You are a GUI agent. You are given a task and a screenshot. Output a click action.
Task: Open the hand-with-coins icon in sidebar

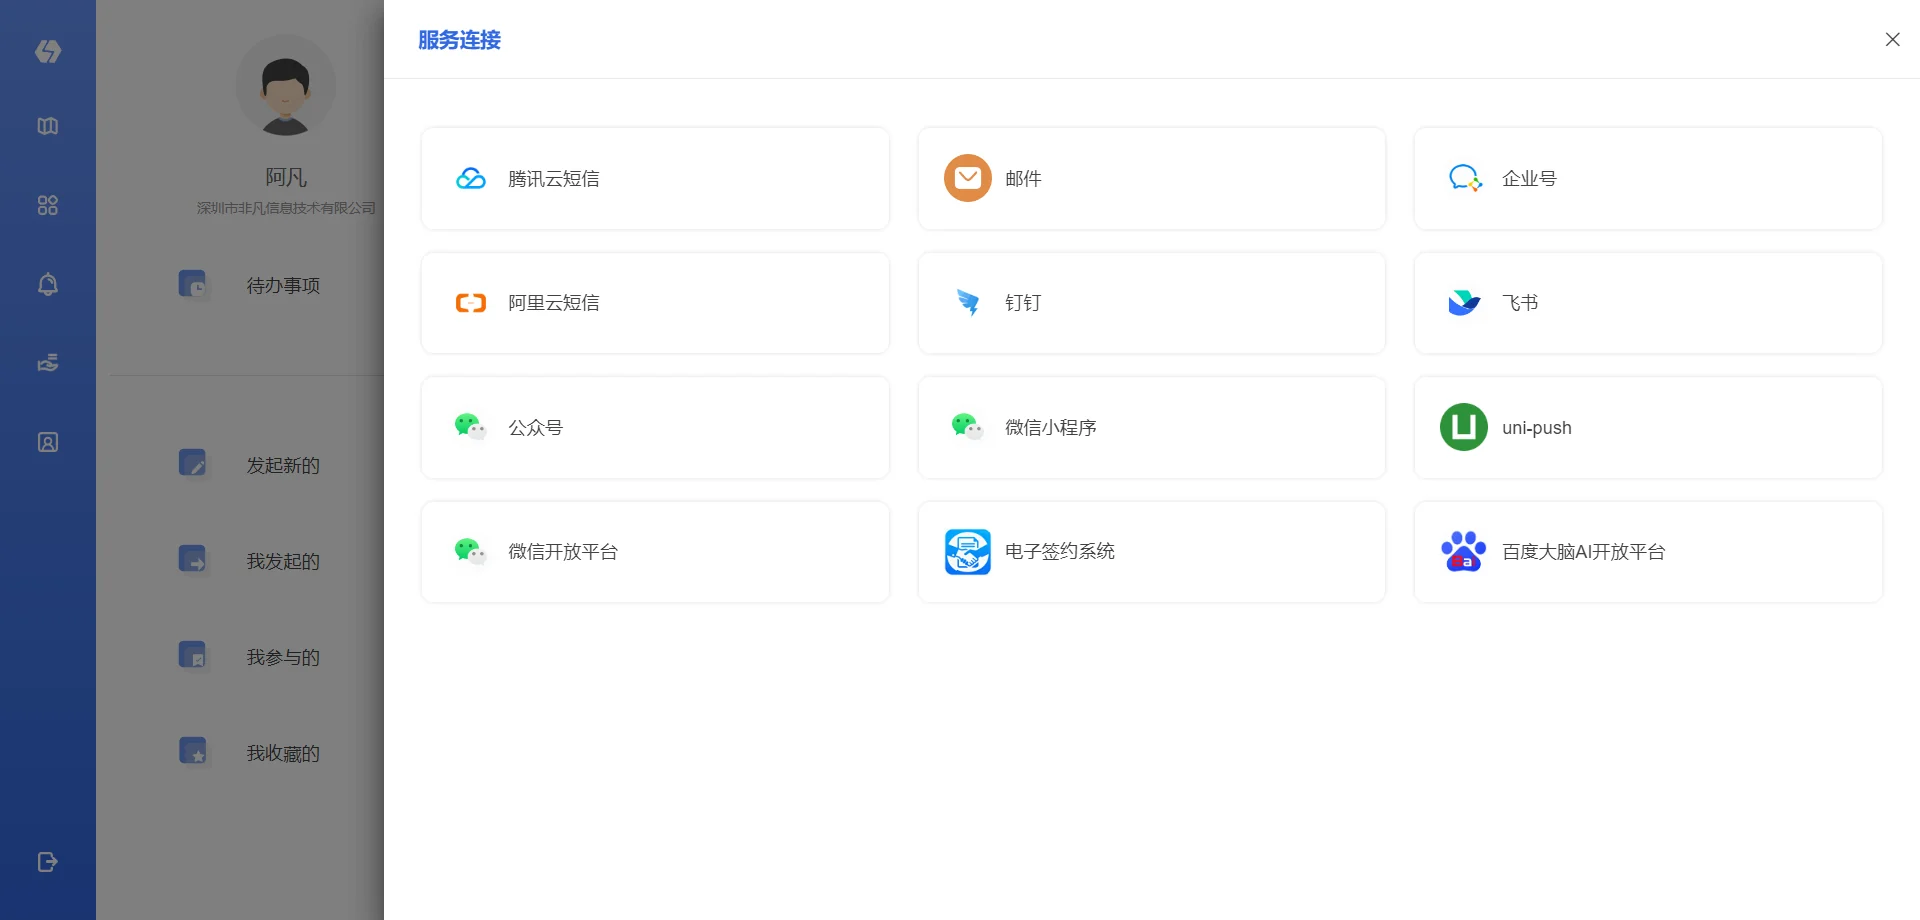click(x=48, y=363)
